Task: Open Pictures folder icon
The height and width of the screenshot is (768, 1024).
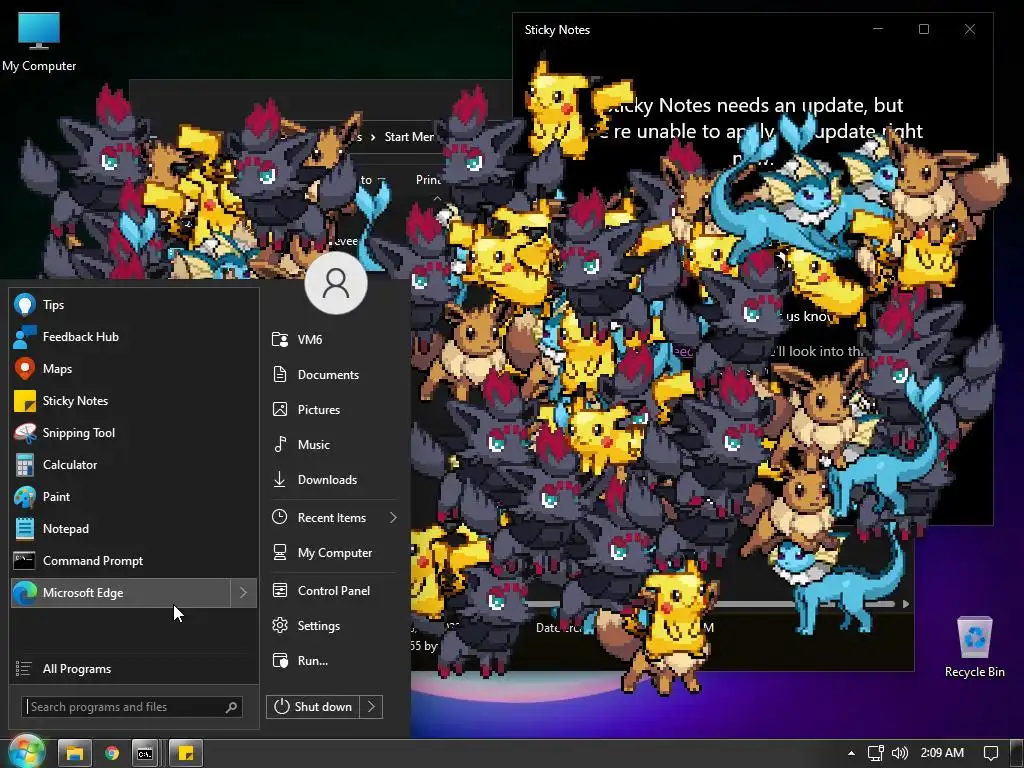Action: point(280,409)
